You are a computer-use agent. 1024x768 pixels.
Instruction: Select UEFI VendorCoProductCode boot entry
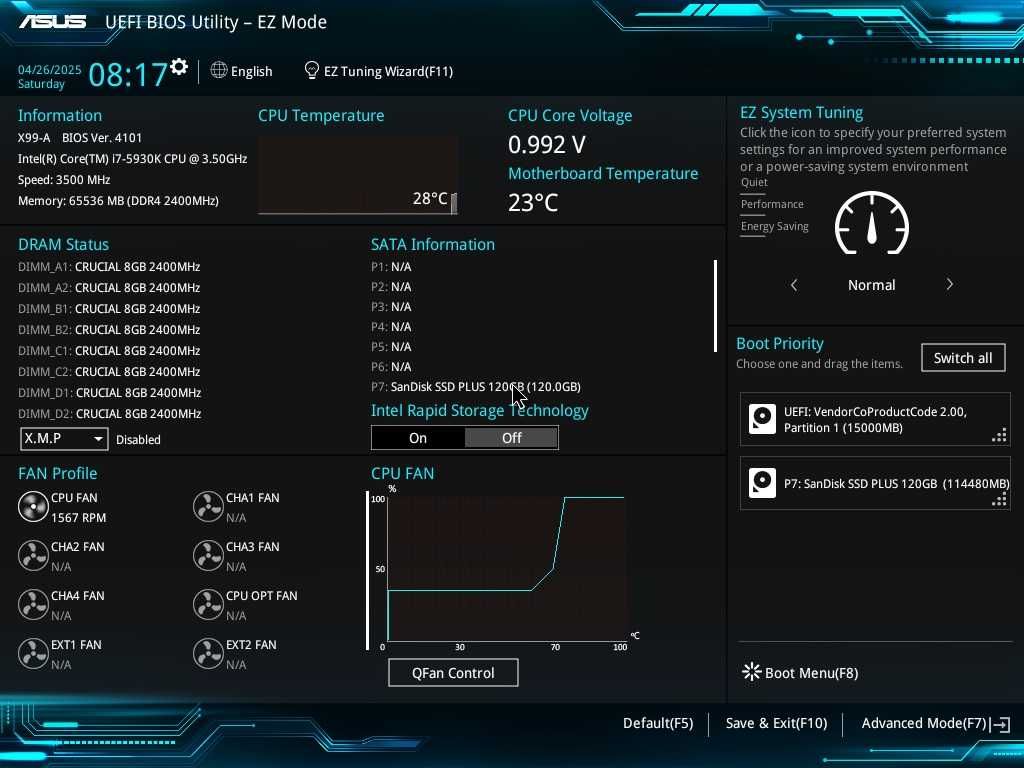point(875,419)
